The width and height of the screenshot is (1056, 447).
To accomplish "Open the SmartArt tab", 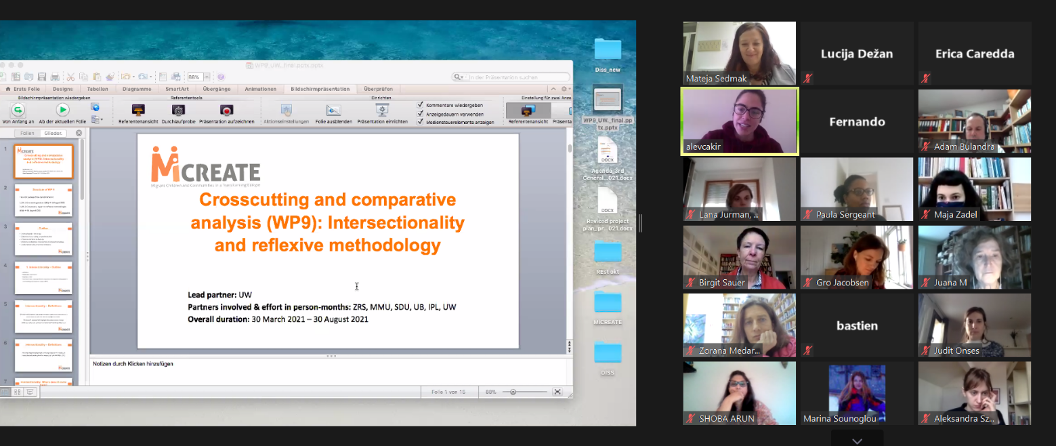I will 177,89.
